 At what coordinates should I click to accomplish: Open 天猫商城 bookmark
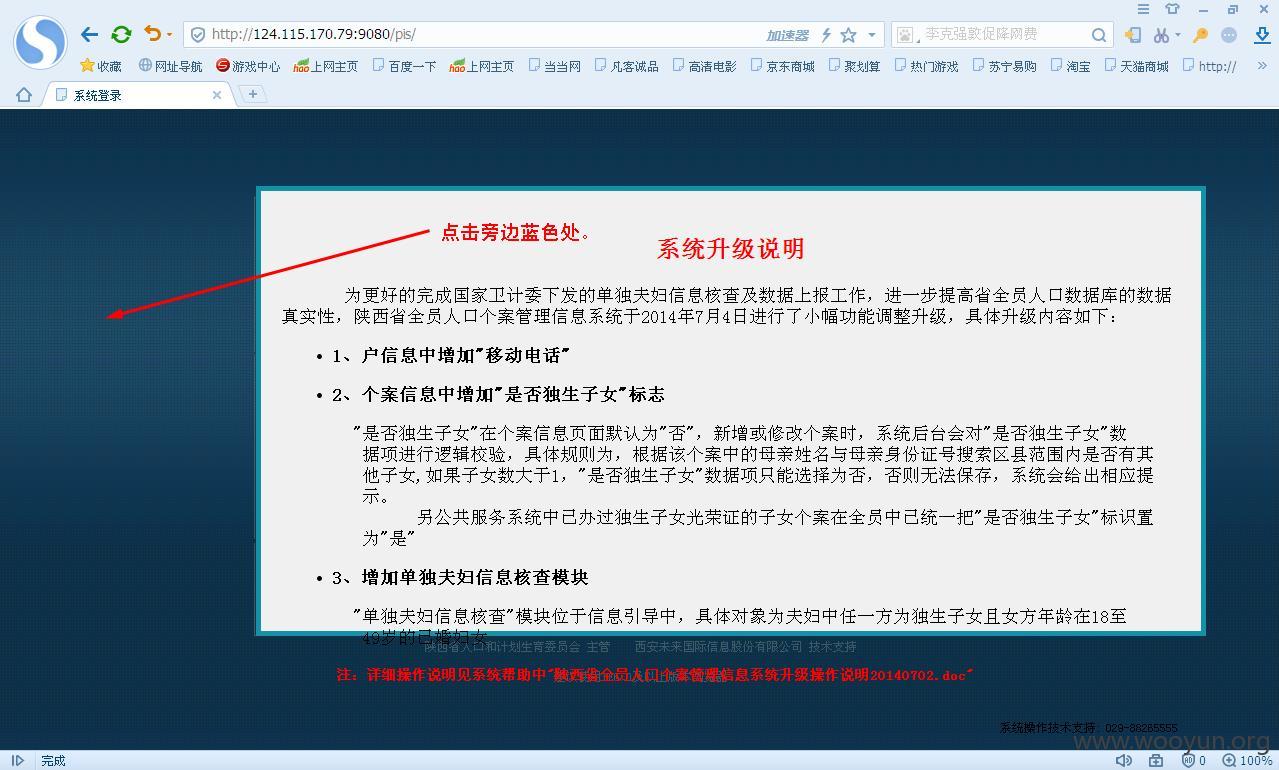(x=1136, y=66)
